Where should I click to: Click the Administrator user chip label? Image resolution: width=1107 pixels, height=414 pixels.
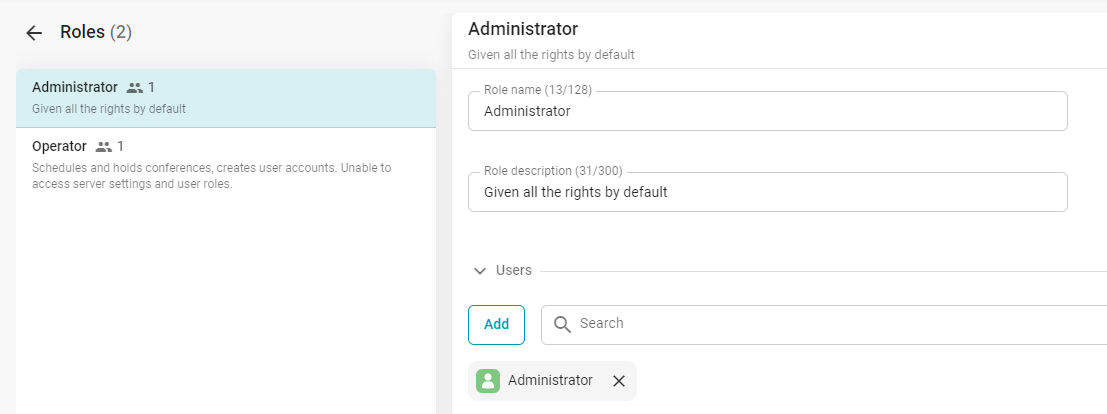coord(550,381)
